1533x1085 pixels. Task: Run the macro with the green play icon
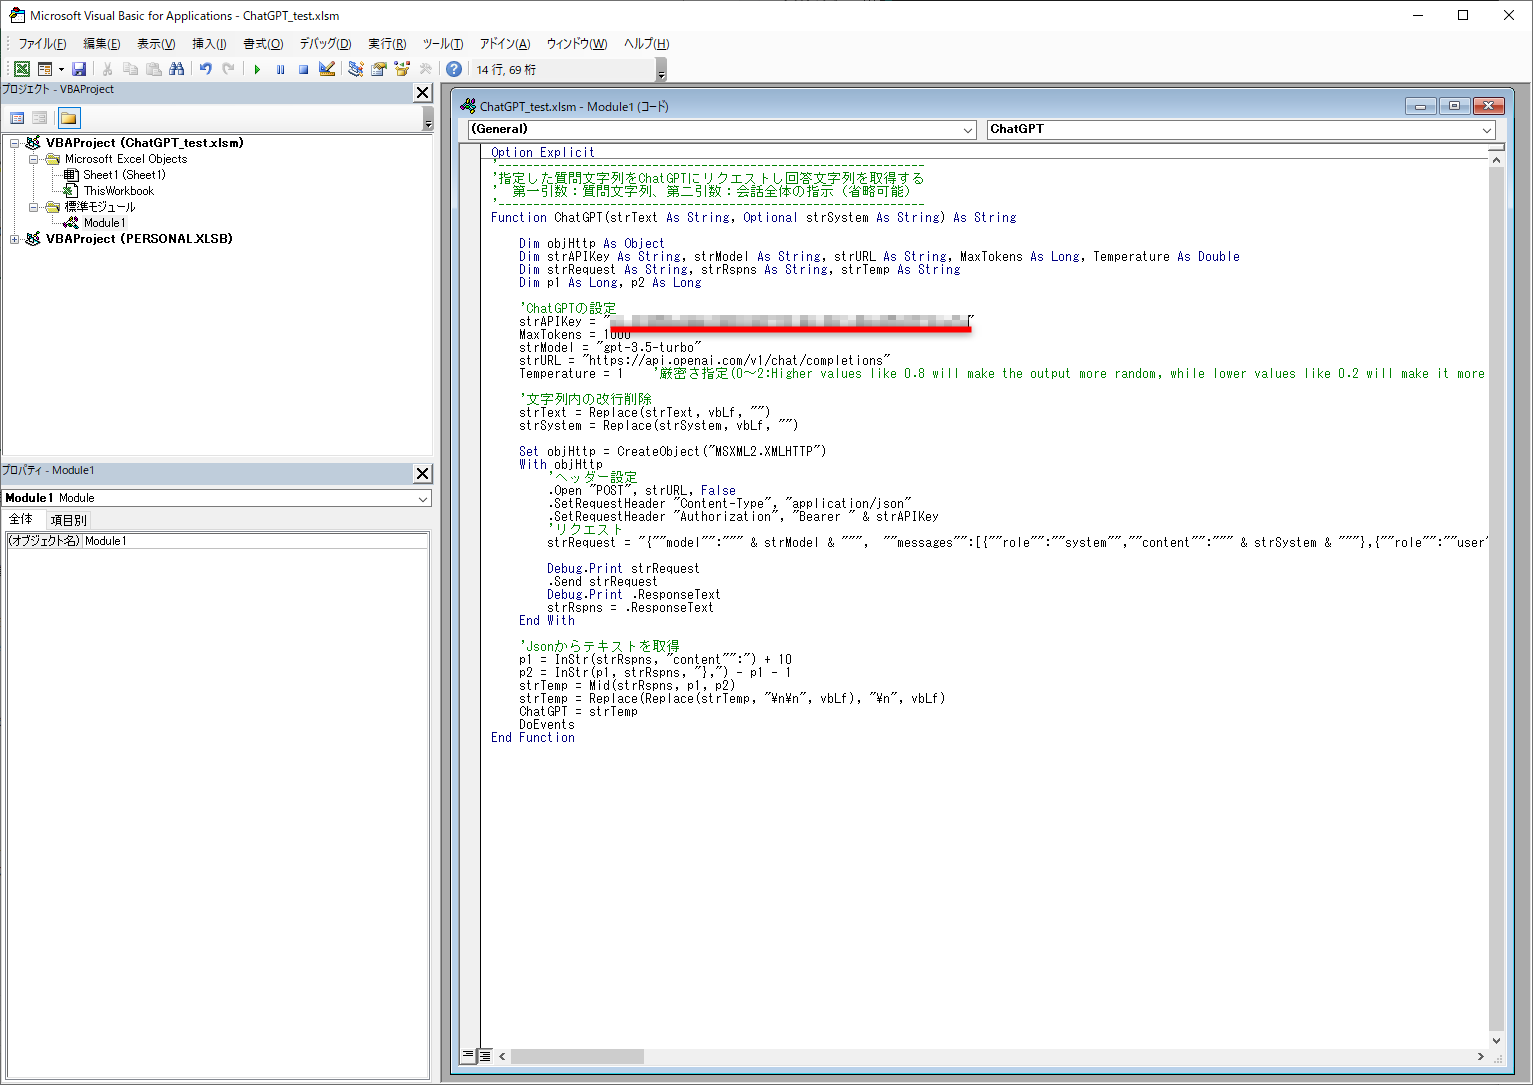(x=257, y=69)
